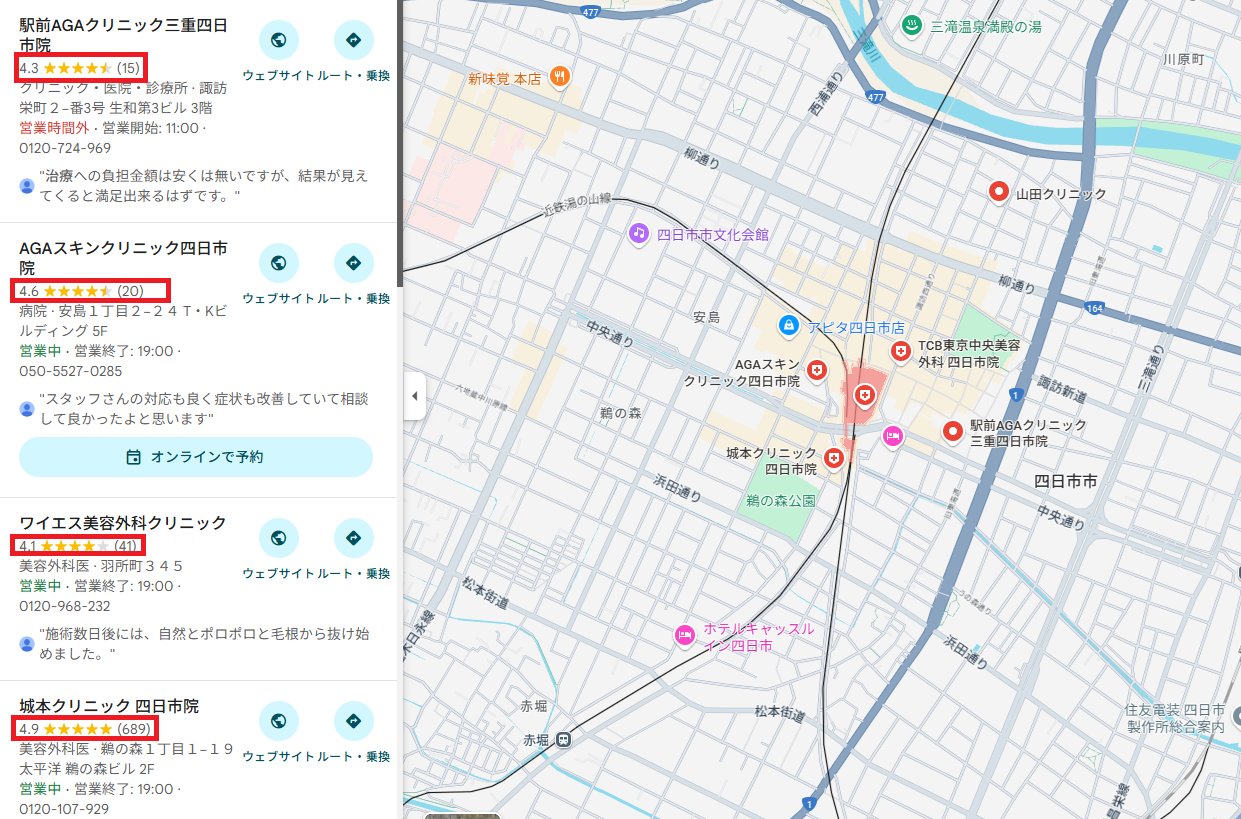Get directions to ワイエス美容外科クリニック

tap(353, 539)
